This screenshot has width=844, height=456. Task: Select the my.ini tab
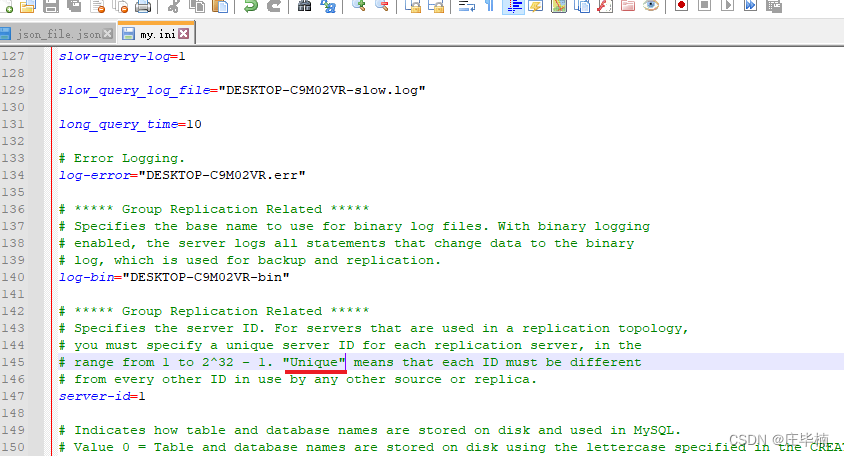[x=156, y=33]
